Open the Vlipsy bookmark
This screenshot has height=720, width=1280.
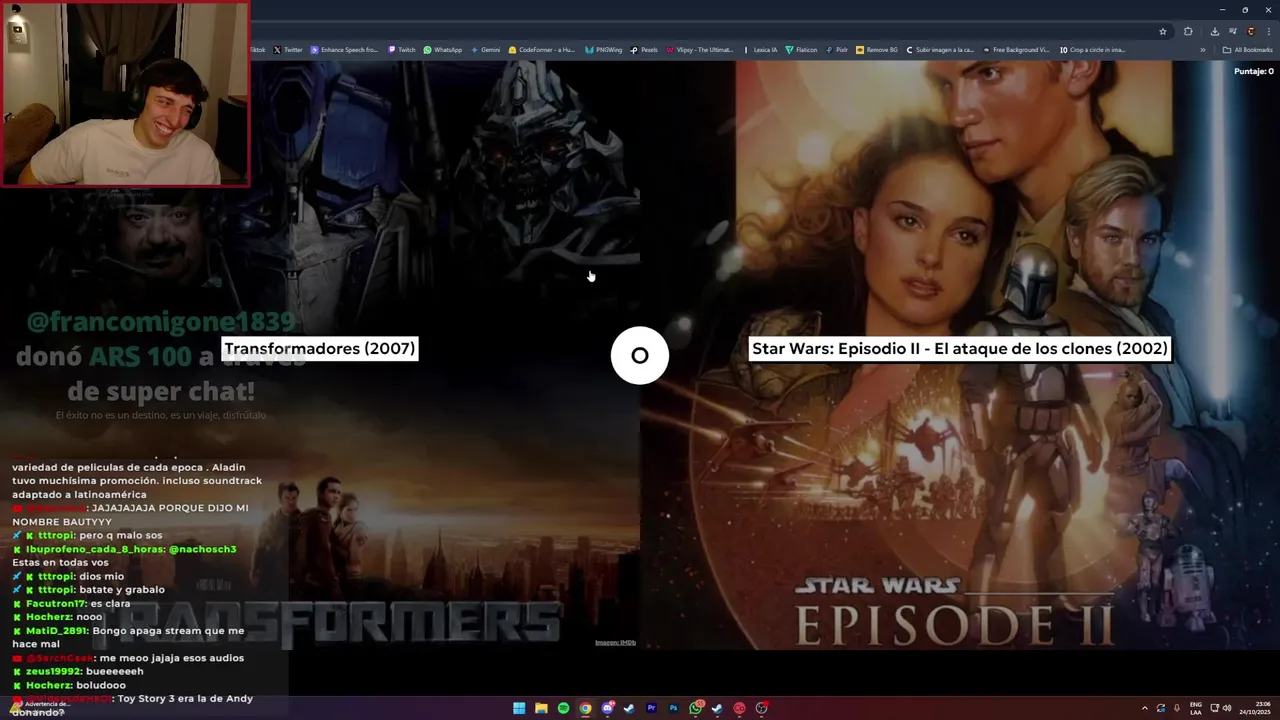pos(700,49)
